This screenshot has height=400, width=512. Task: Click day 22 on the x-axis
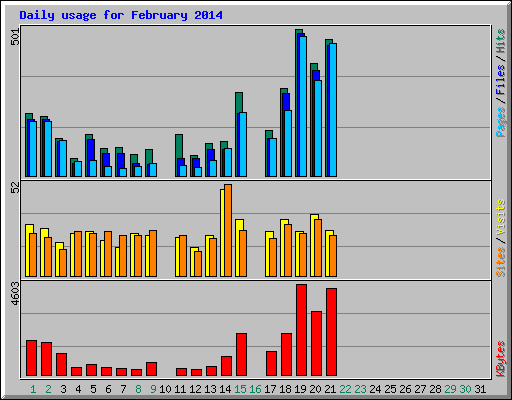point(345,389)
